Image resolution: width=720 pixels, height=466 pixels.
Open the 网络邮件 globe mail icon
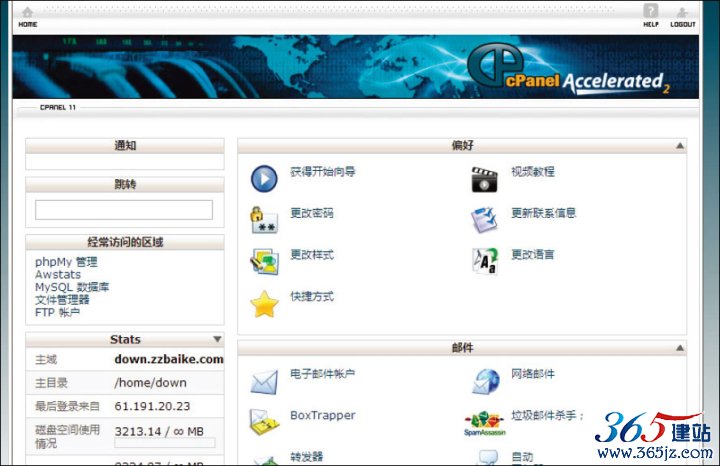point(485,382)
